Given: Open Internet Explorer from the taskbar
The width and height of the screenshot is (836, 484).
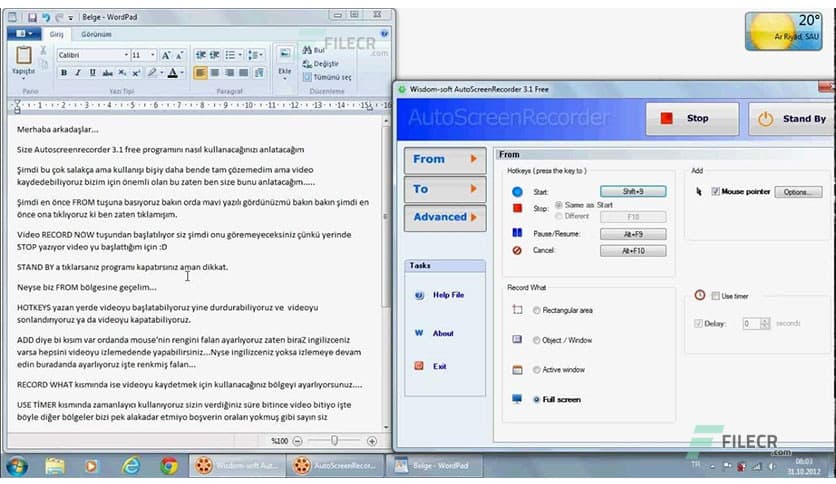Looking at the screenshot, I should tap(131, 466).
